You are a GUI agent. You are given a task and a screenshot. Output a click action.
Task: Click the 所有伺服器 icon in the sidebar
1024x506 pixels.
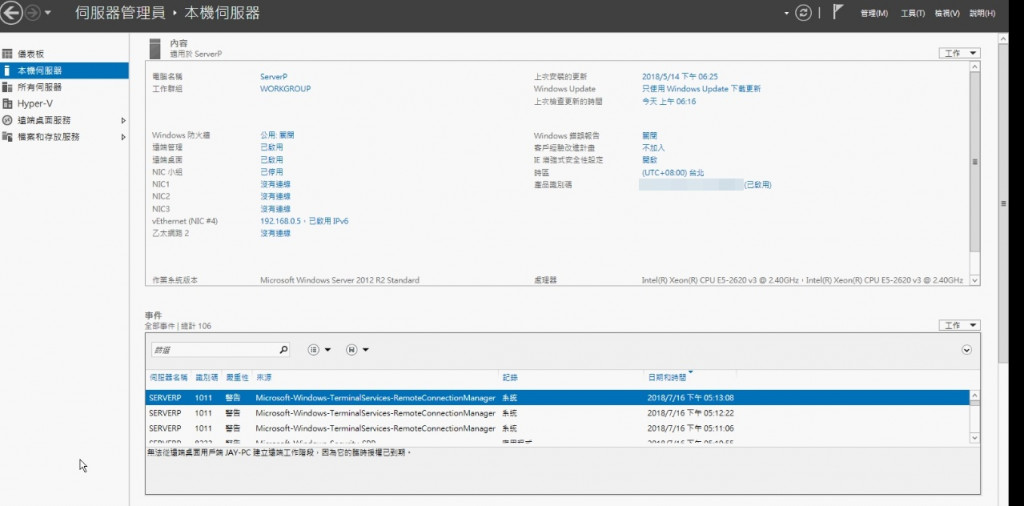(7, 87)
